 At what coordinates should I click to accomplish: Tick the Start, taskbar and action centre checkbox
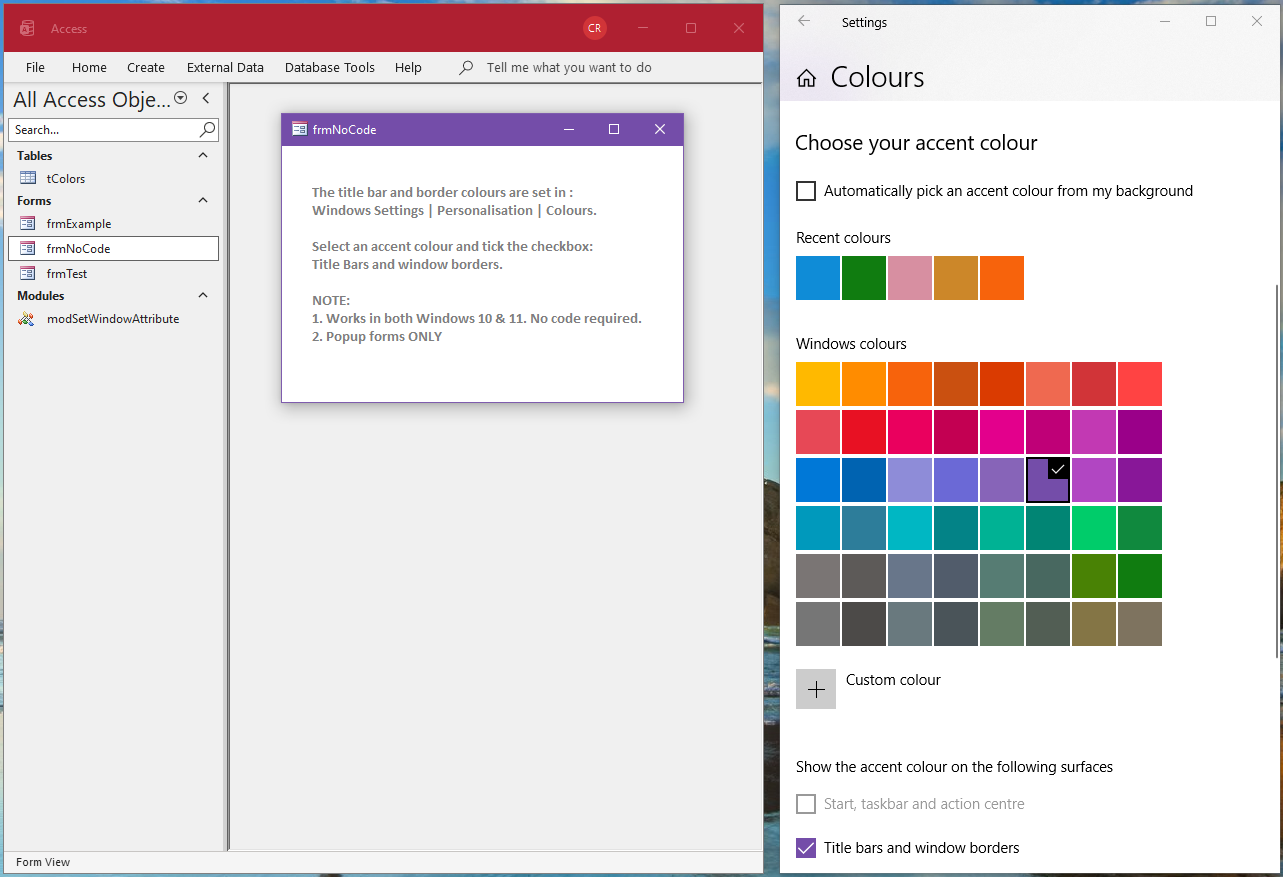pos(806,804)
